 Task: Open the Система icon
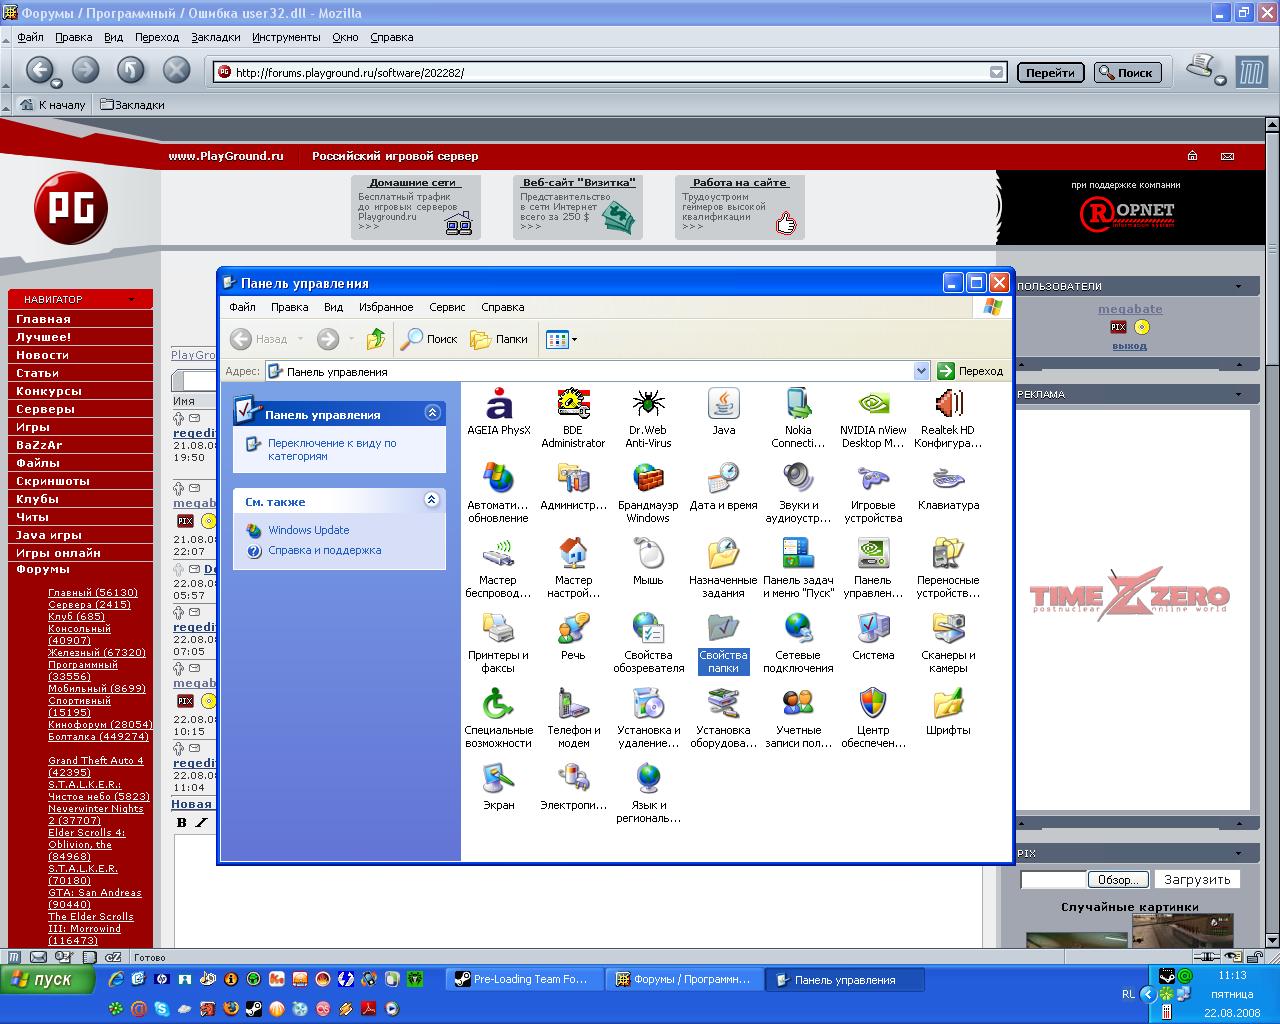pyautogui.click(x=873, y=630)
